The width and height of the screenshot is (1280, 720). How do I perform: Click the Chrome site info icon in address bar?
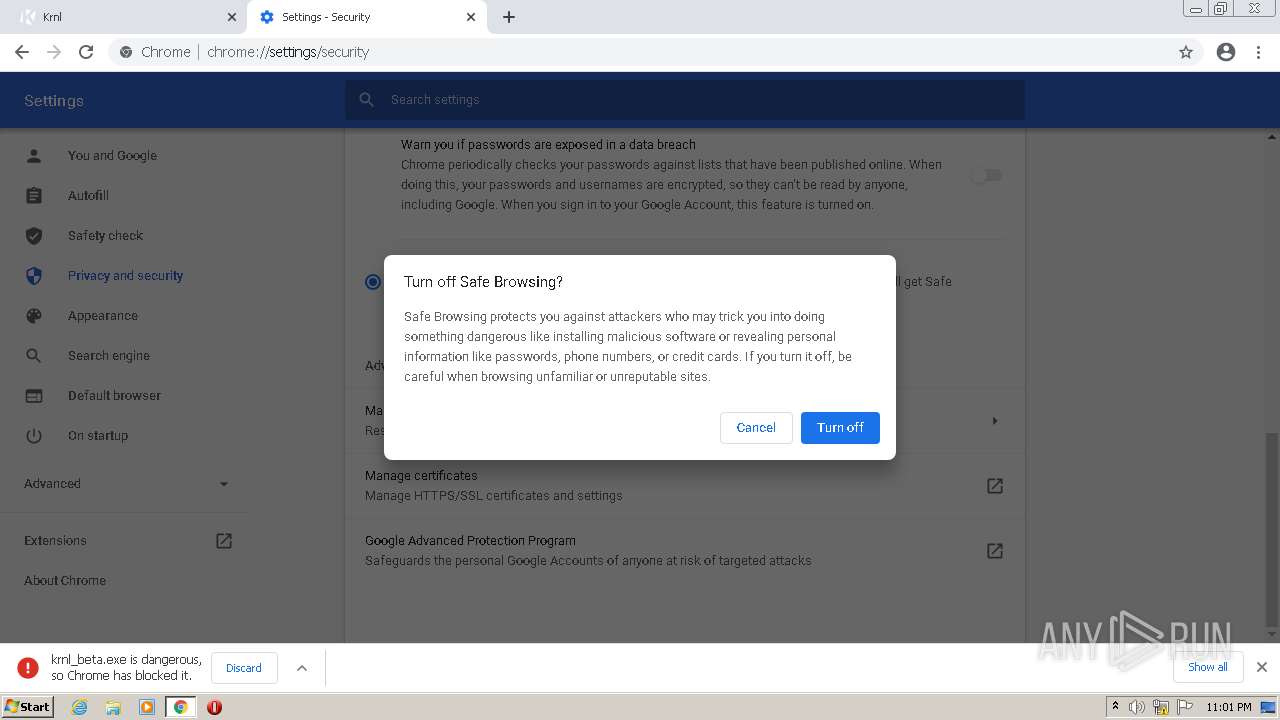[x=126, y=52]
